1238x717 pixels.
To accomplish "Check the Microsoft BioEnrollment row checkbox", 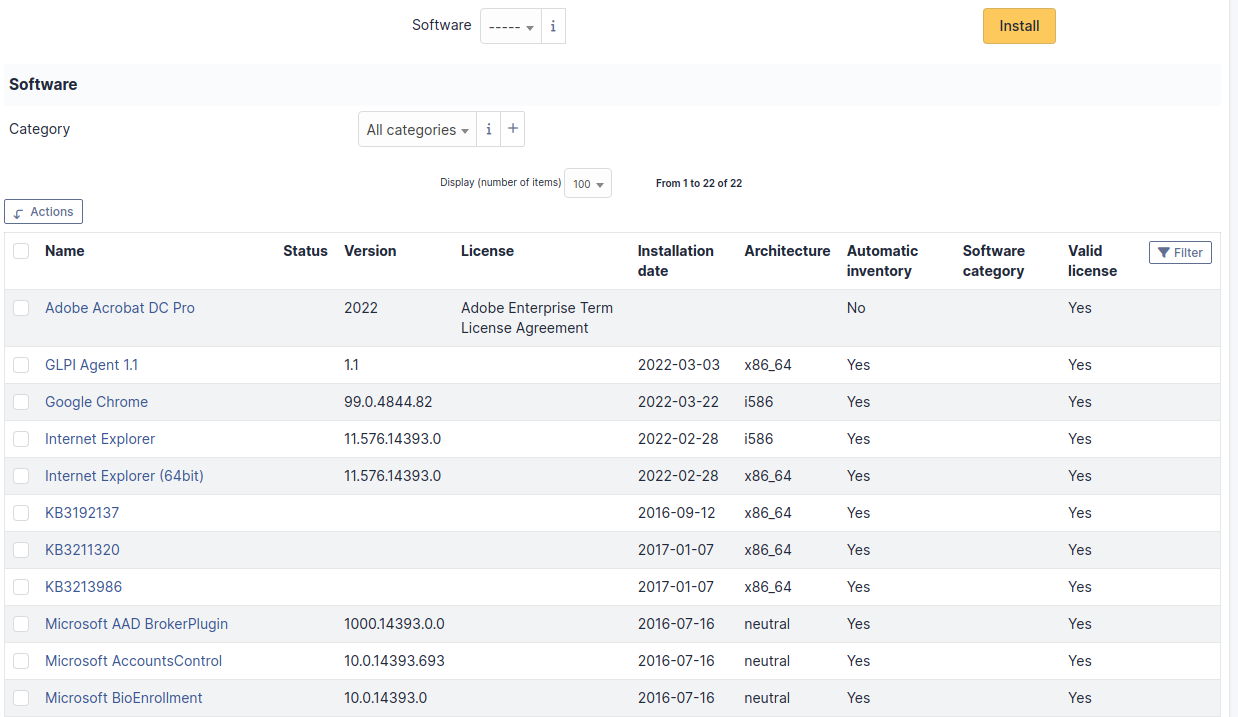I will coord(21,698).
